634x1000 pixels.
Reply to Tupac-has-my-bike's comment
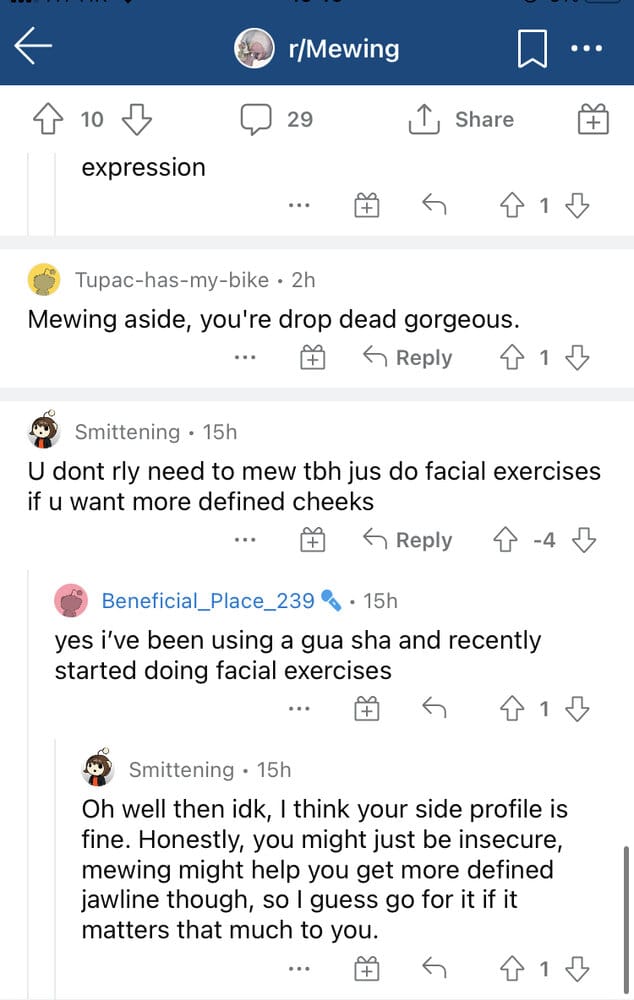[407, 357]
